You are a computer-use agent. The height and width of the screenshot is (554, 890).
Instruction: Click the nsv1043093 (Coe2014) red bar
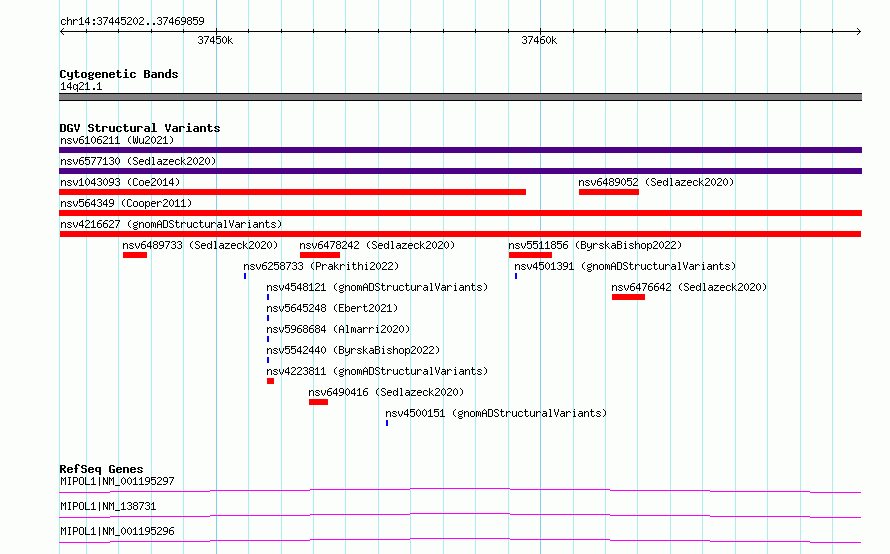coord(292,192)
